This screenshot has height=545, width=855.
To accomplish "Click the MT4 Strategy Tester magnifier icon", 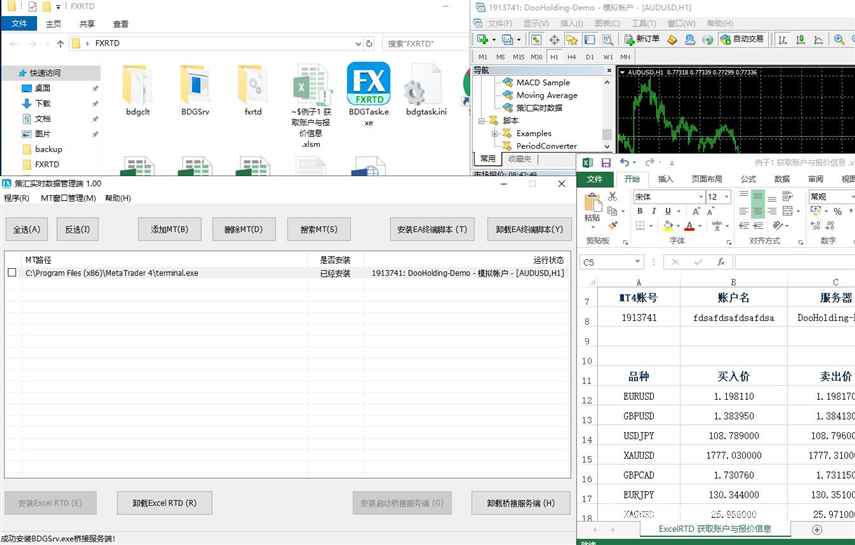I will click(x=607, y=39).
